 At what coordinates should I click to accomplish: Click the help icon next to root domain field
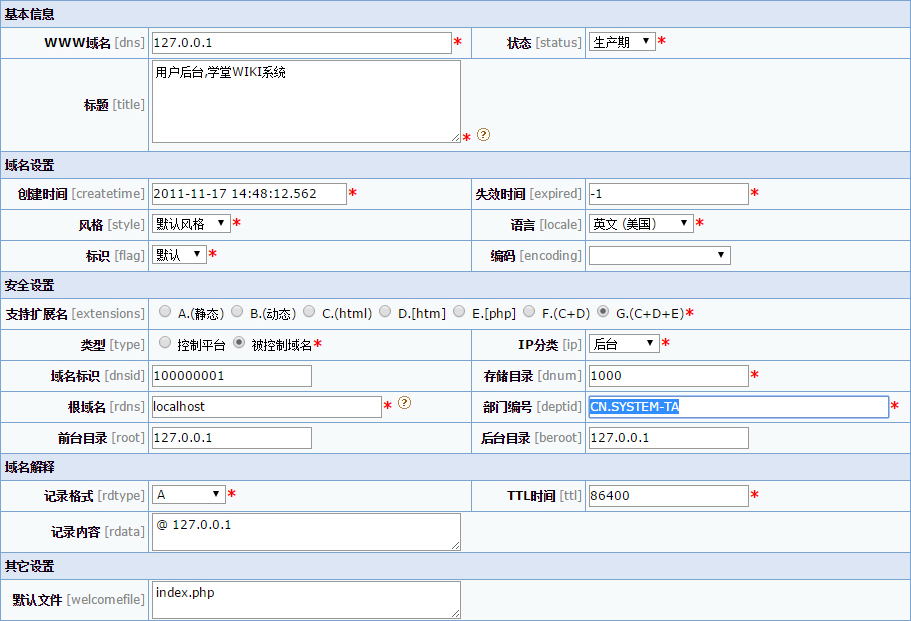pyautogui.click(x=404, y=403)
